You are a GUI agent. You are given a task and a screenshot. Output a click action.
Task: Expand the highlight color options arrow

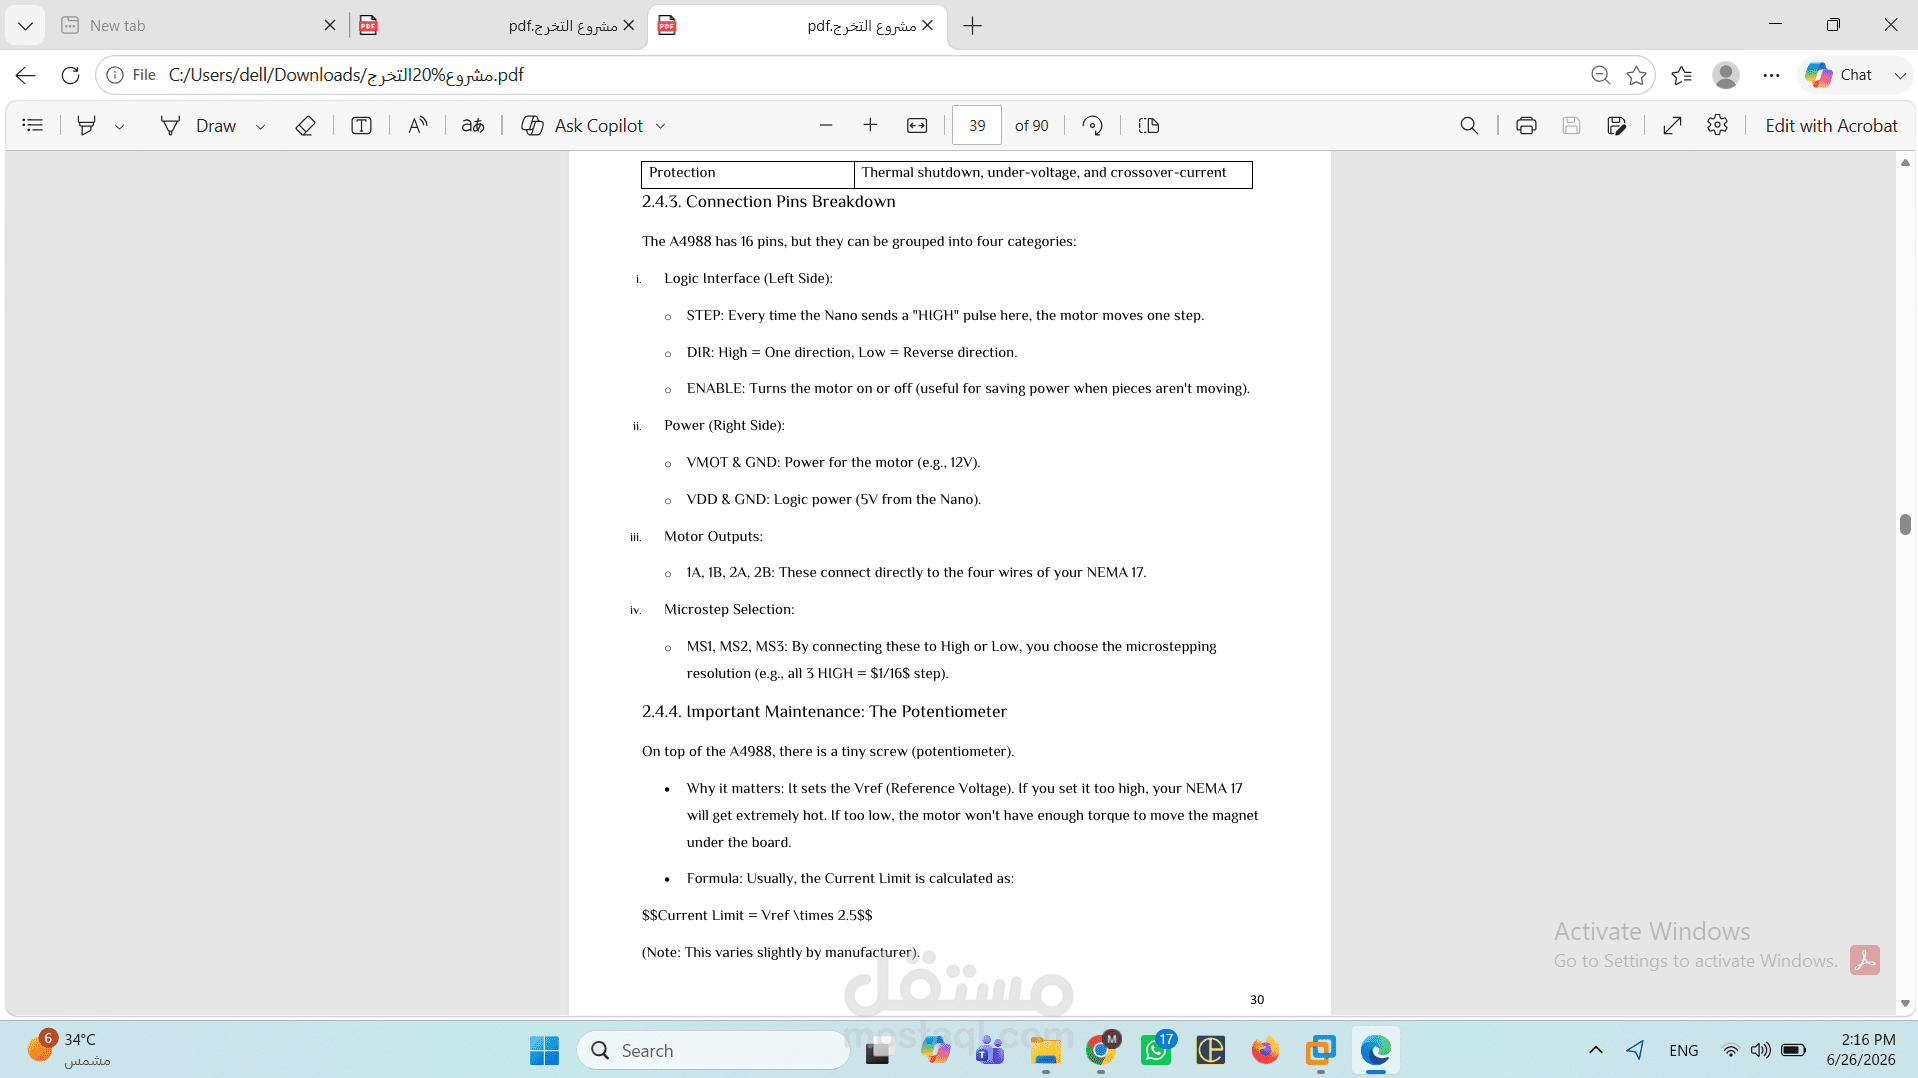[120, 126]
